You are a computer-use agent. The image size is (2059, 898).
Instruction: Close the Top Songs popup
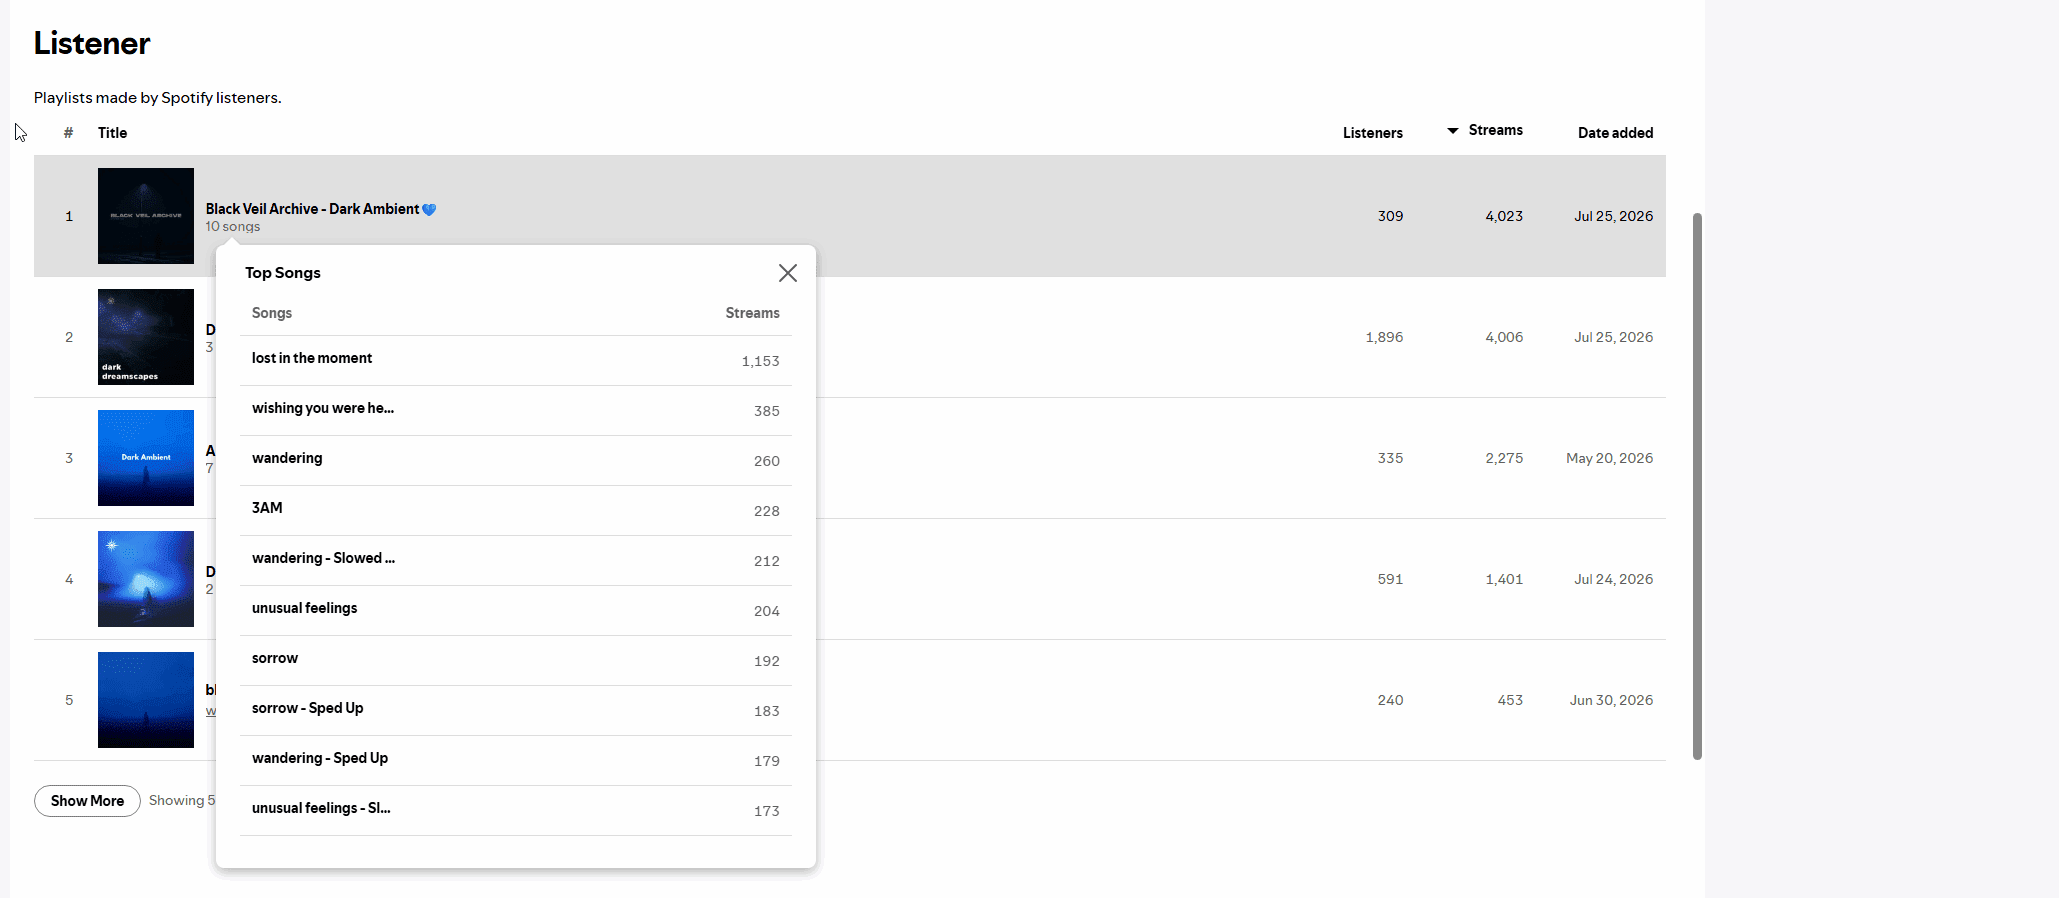(788, 273)
